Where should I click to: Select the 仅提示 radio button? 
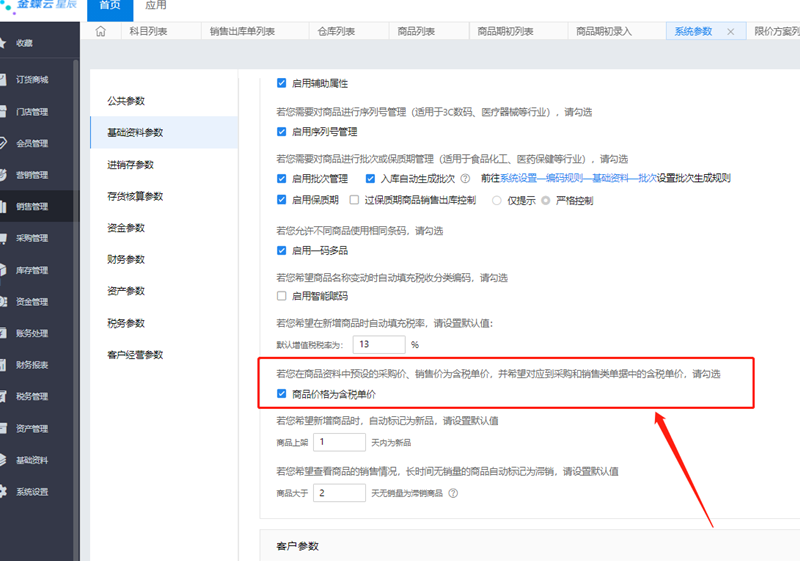pyautogui.click(x=497, y=200)
